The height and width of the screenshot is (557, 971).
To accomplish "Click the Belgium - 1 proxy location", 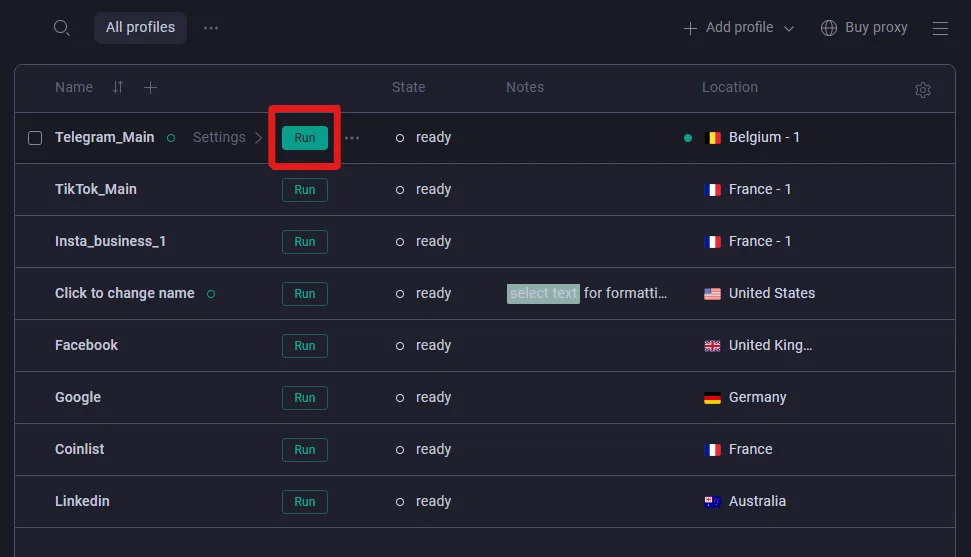I will coord(764,138).
